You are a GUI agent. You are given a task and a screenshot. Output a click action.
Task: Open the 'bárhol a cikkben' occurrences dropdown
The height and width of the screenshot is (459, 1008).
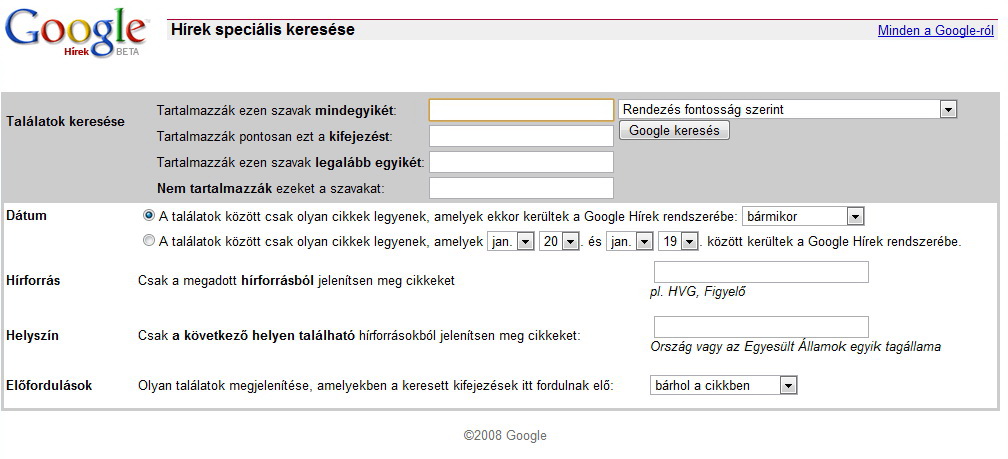point(724,386)
